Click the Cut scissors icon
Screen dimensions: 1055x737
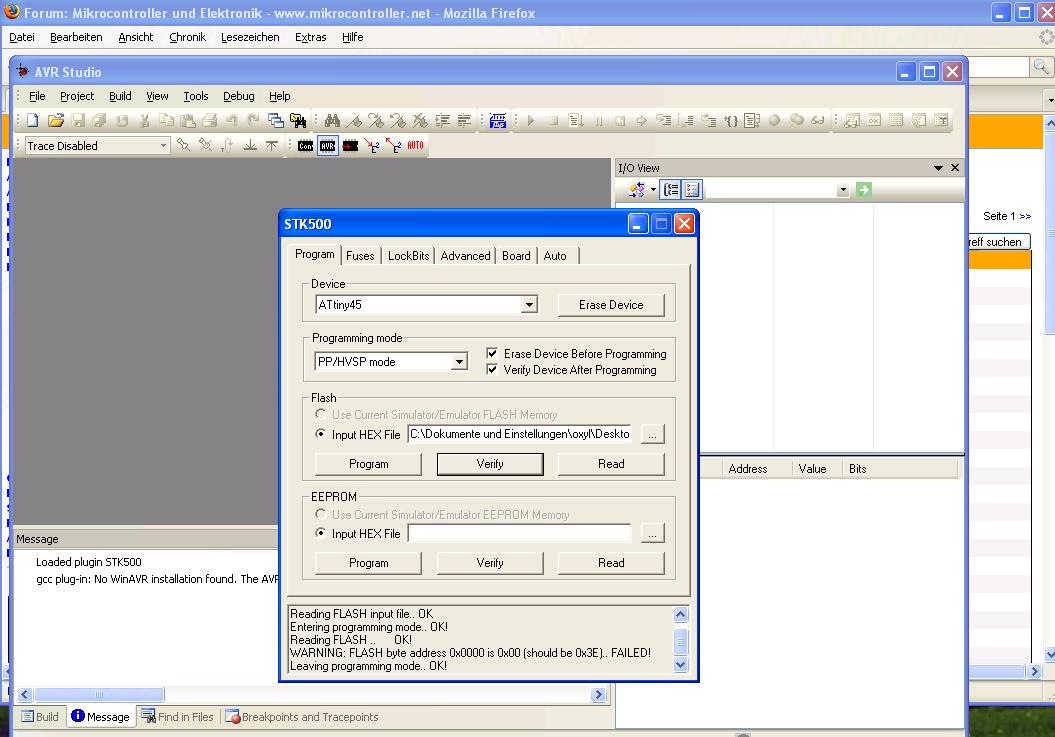pyautogui.click(x=144, y=120)
